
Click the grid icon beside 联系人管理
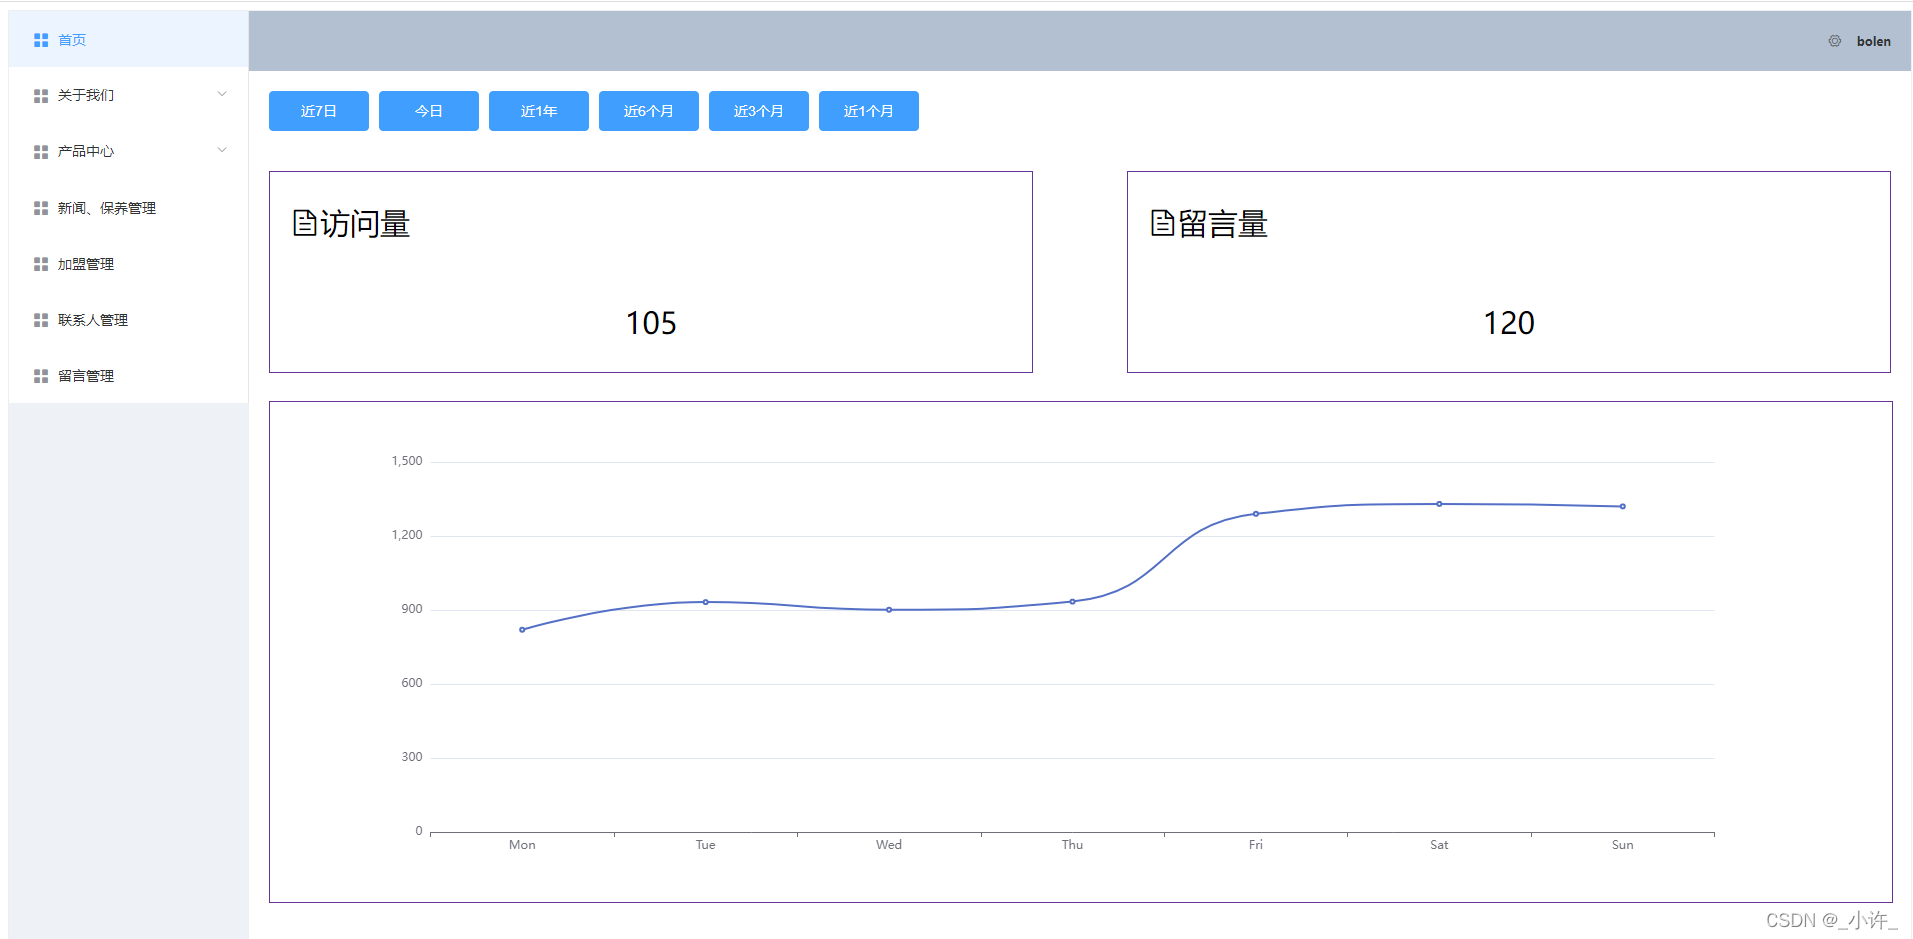click(x=41, y=320)
